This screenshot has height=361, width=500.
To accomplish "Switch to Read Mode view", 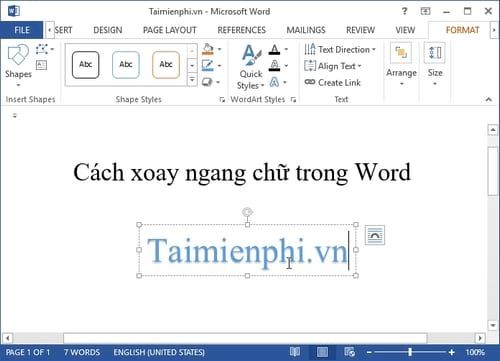I will click(x=295, y=352).
